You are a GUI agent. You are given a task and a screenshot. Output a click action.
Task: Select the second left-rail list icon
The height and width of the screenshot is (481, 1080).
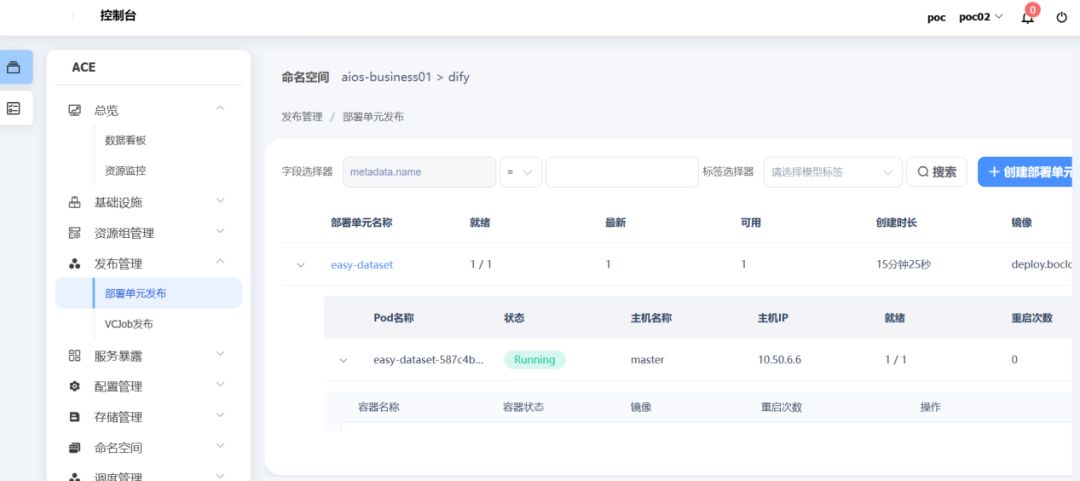(x=14, y=108)
